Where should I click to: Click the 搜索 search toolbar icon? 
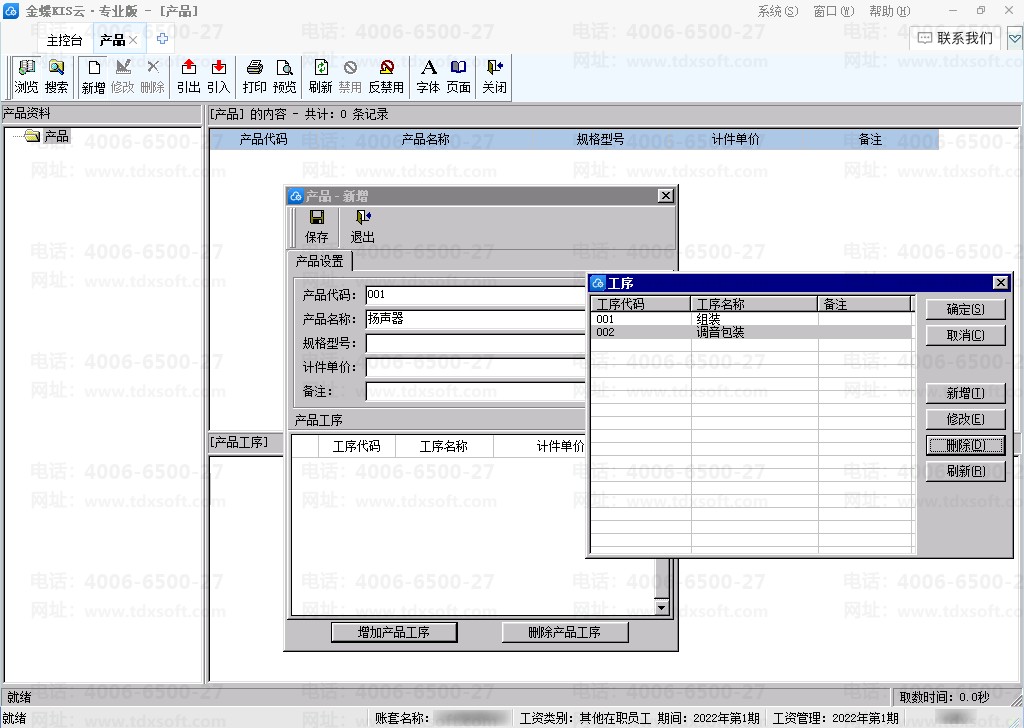[x=56, y=77]
